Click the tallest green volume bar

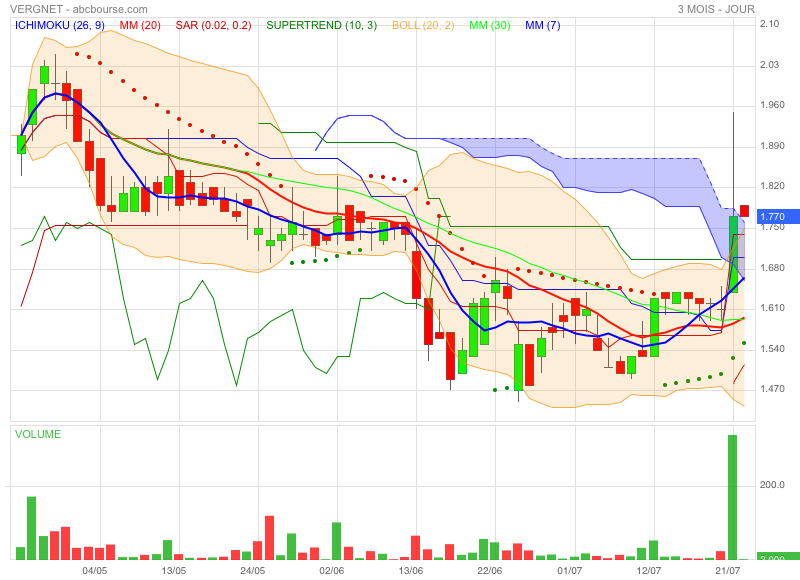(732, 497)
